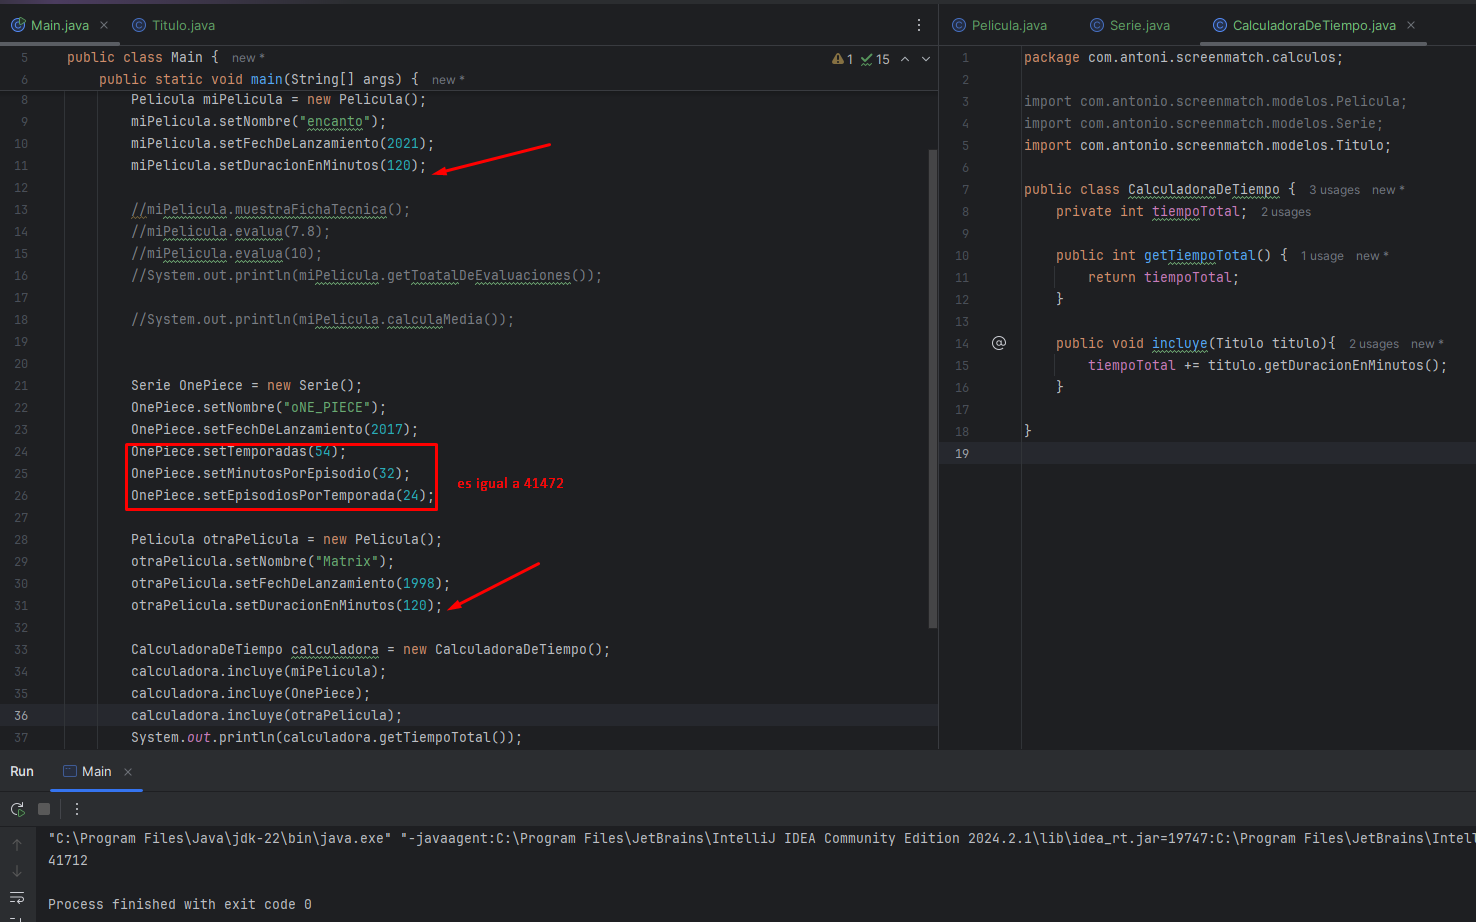This screenshot has height=922, width=1476.
Task: Click the '3 usages' hint on CalculadoraDeTiempo class
Action: pos(1334,190)
